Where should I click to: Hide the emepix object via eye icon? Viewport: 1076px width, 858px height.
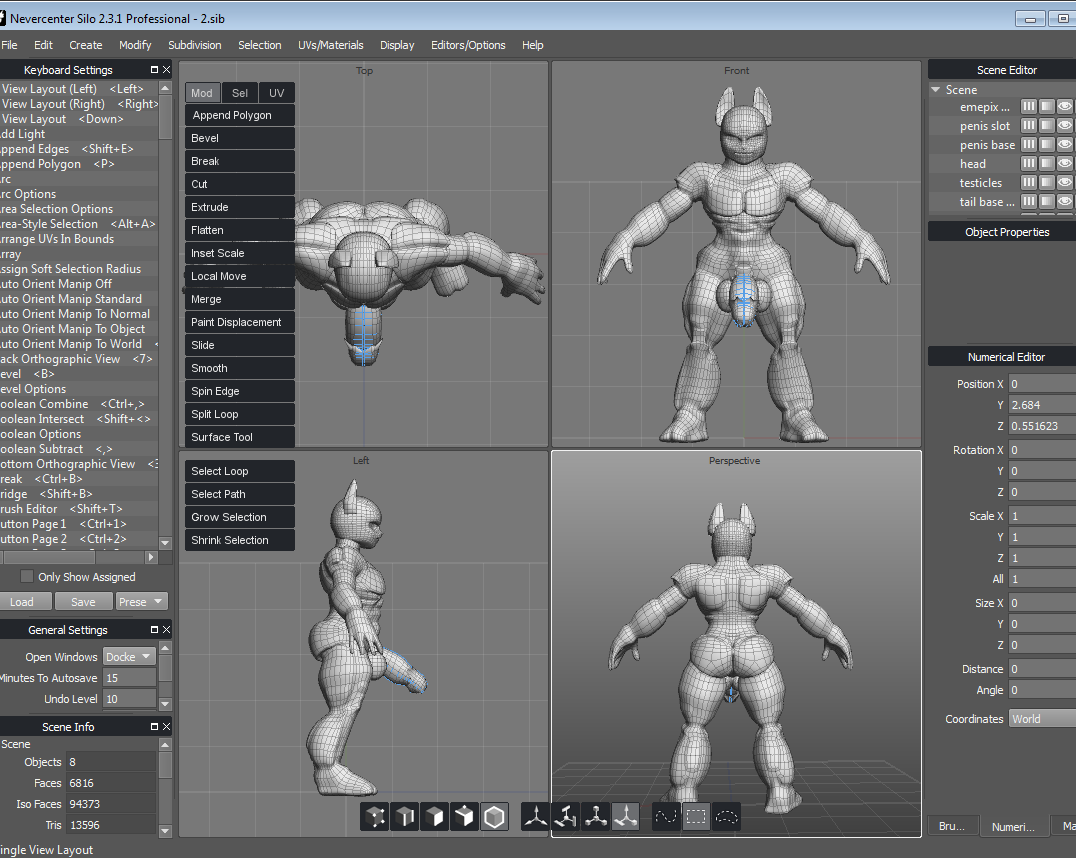click(1065, 106)
